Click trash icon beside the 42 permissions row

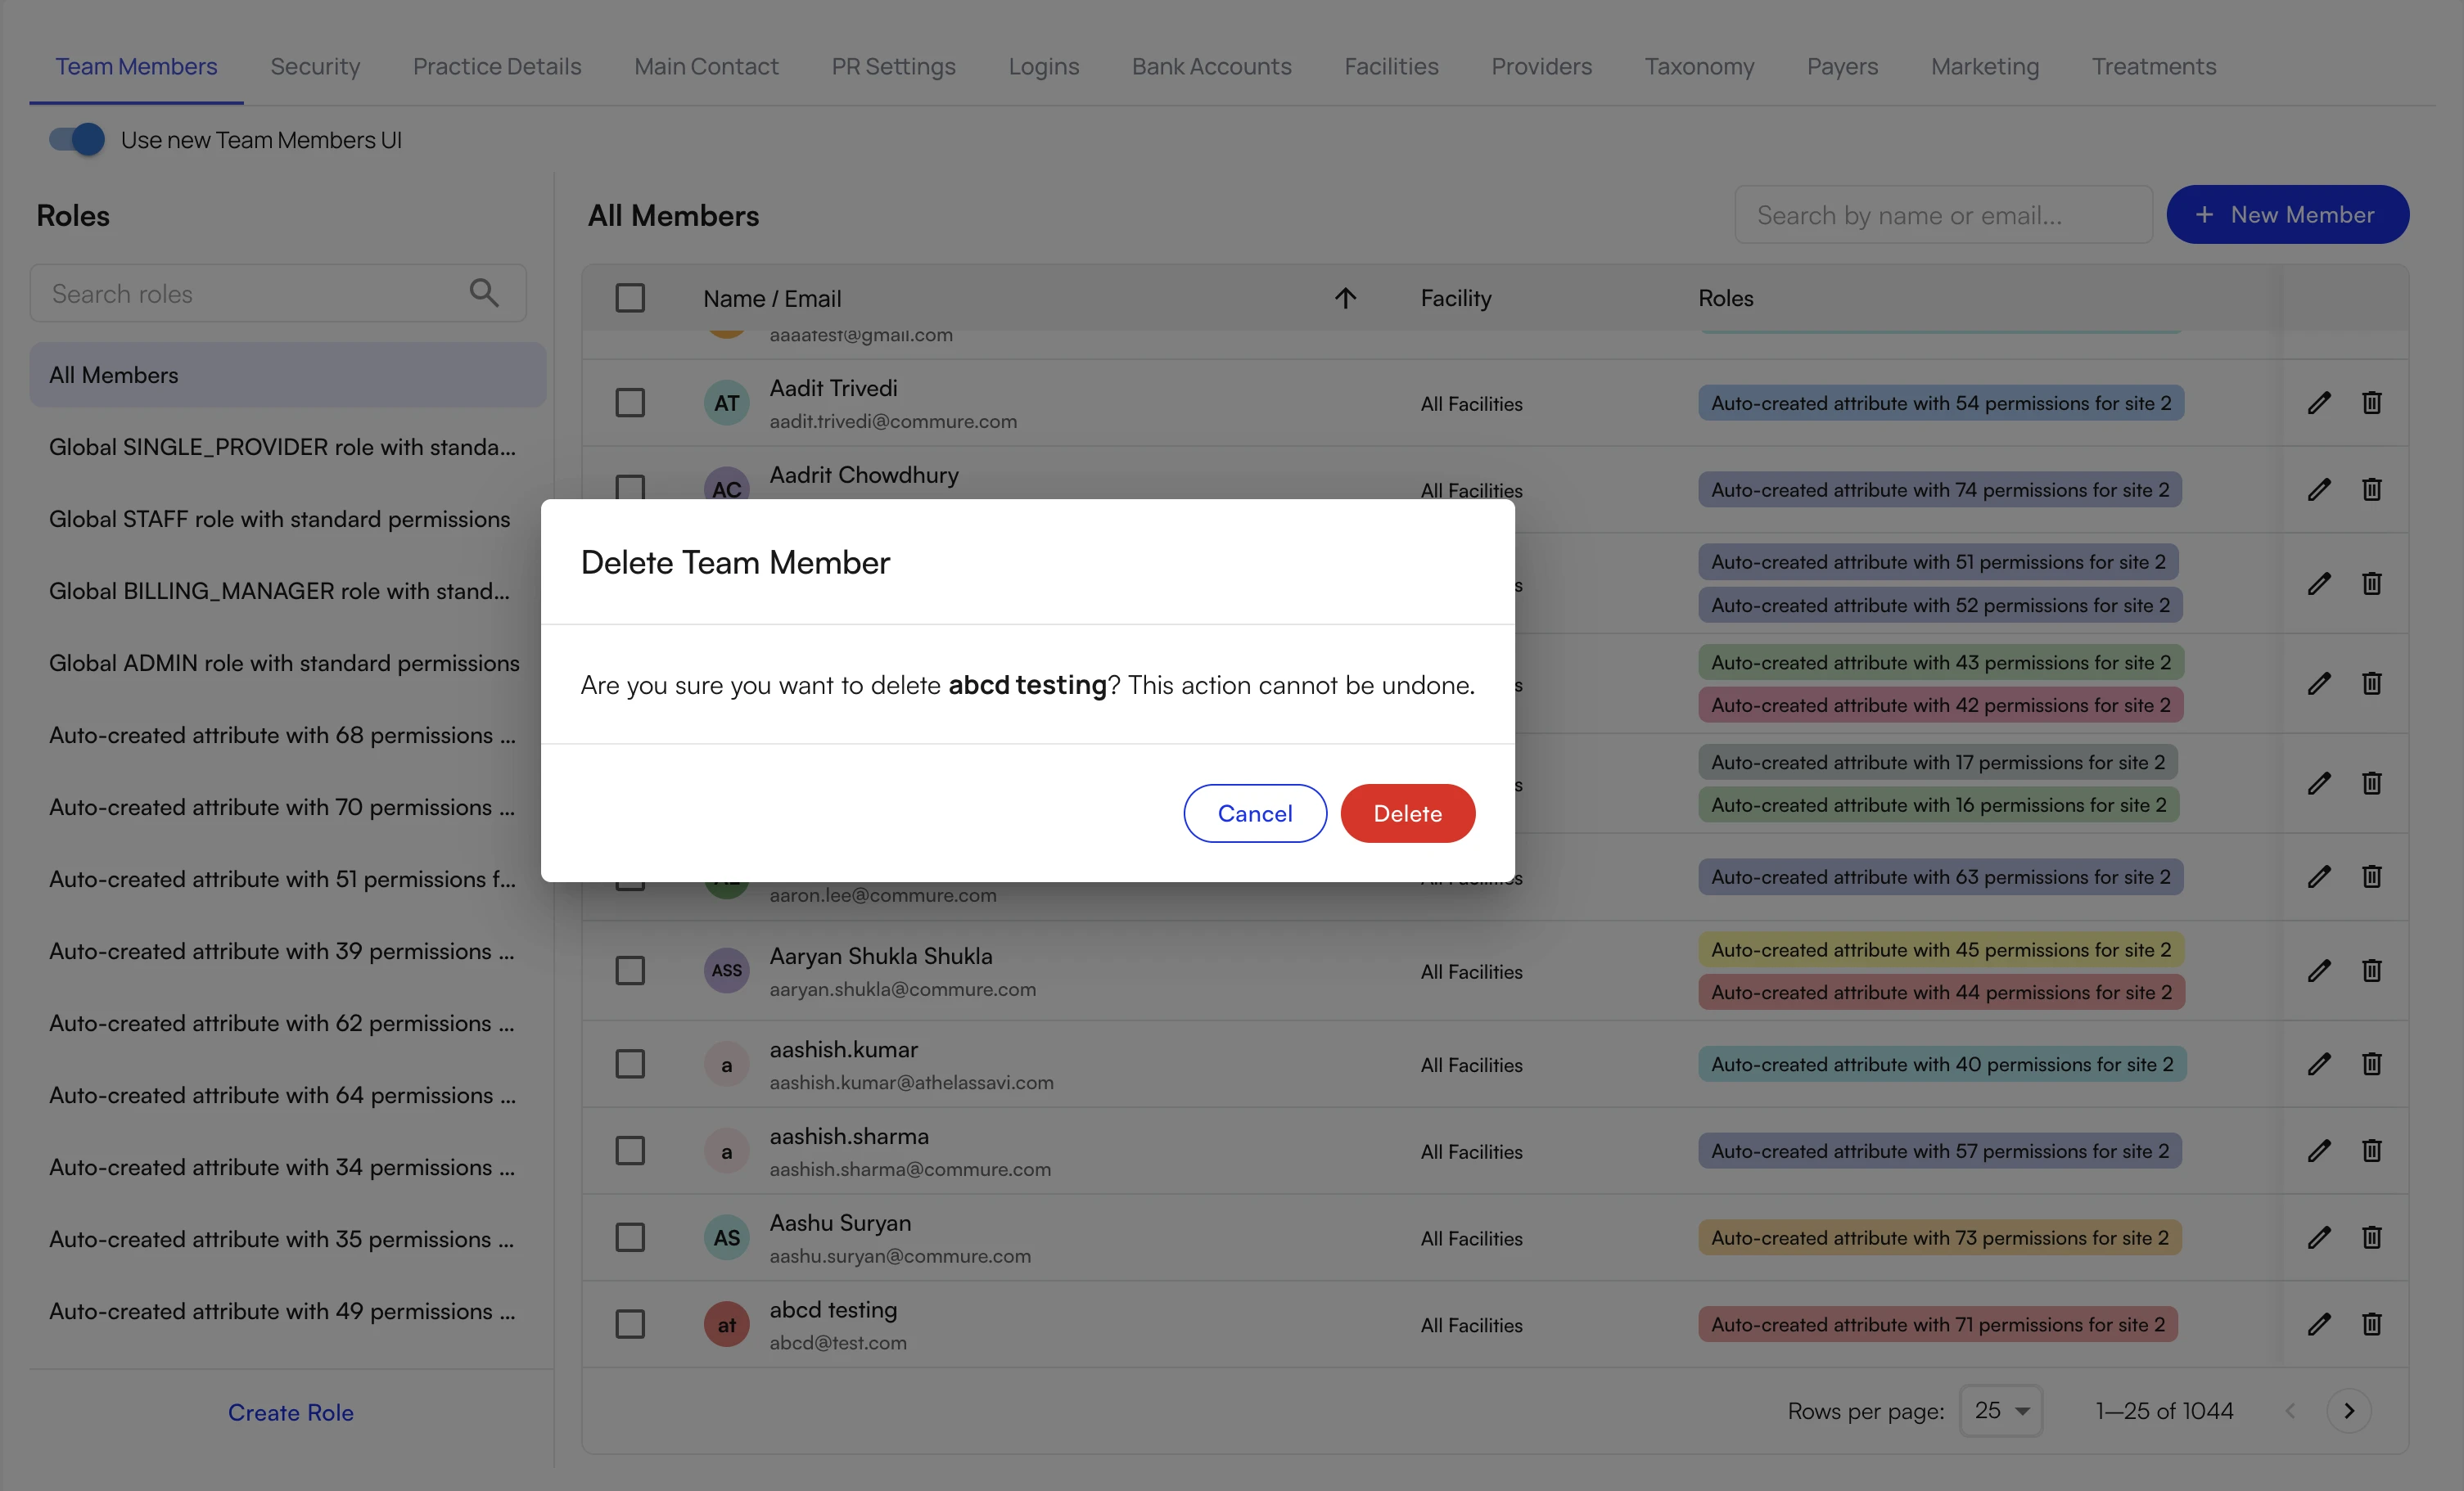pos(2371,683)
